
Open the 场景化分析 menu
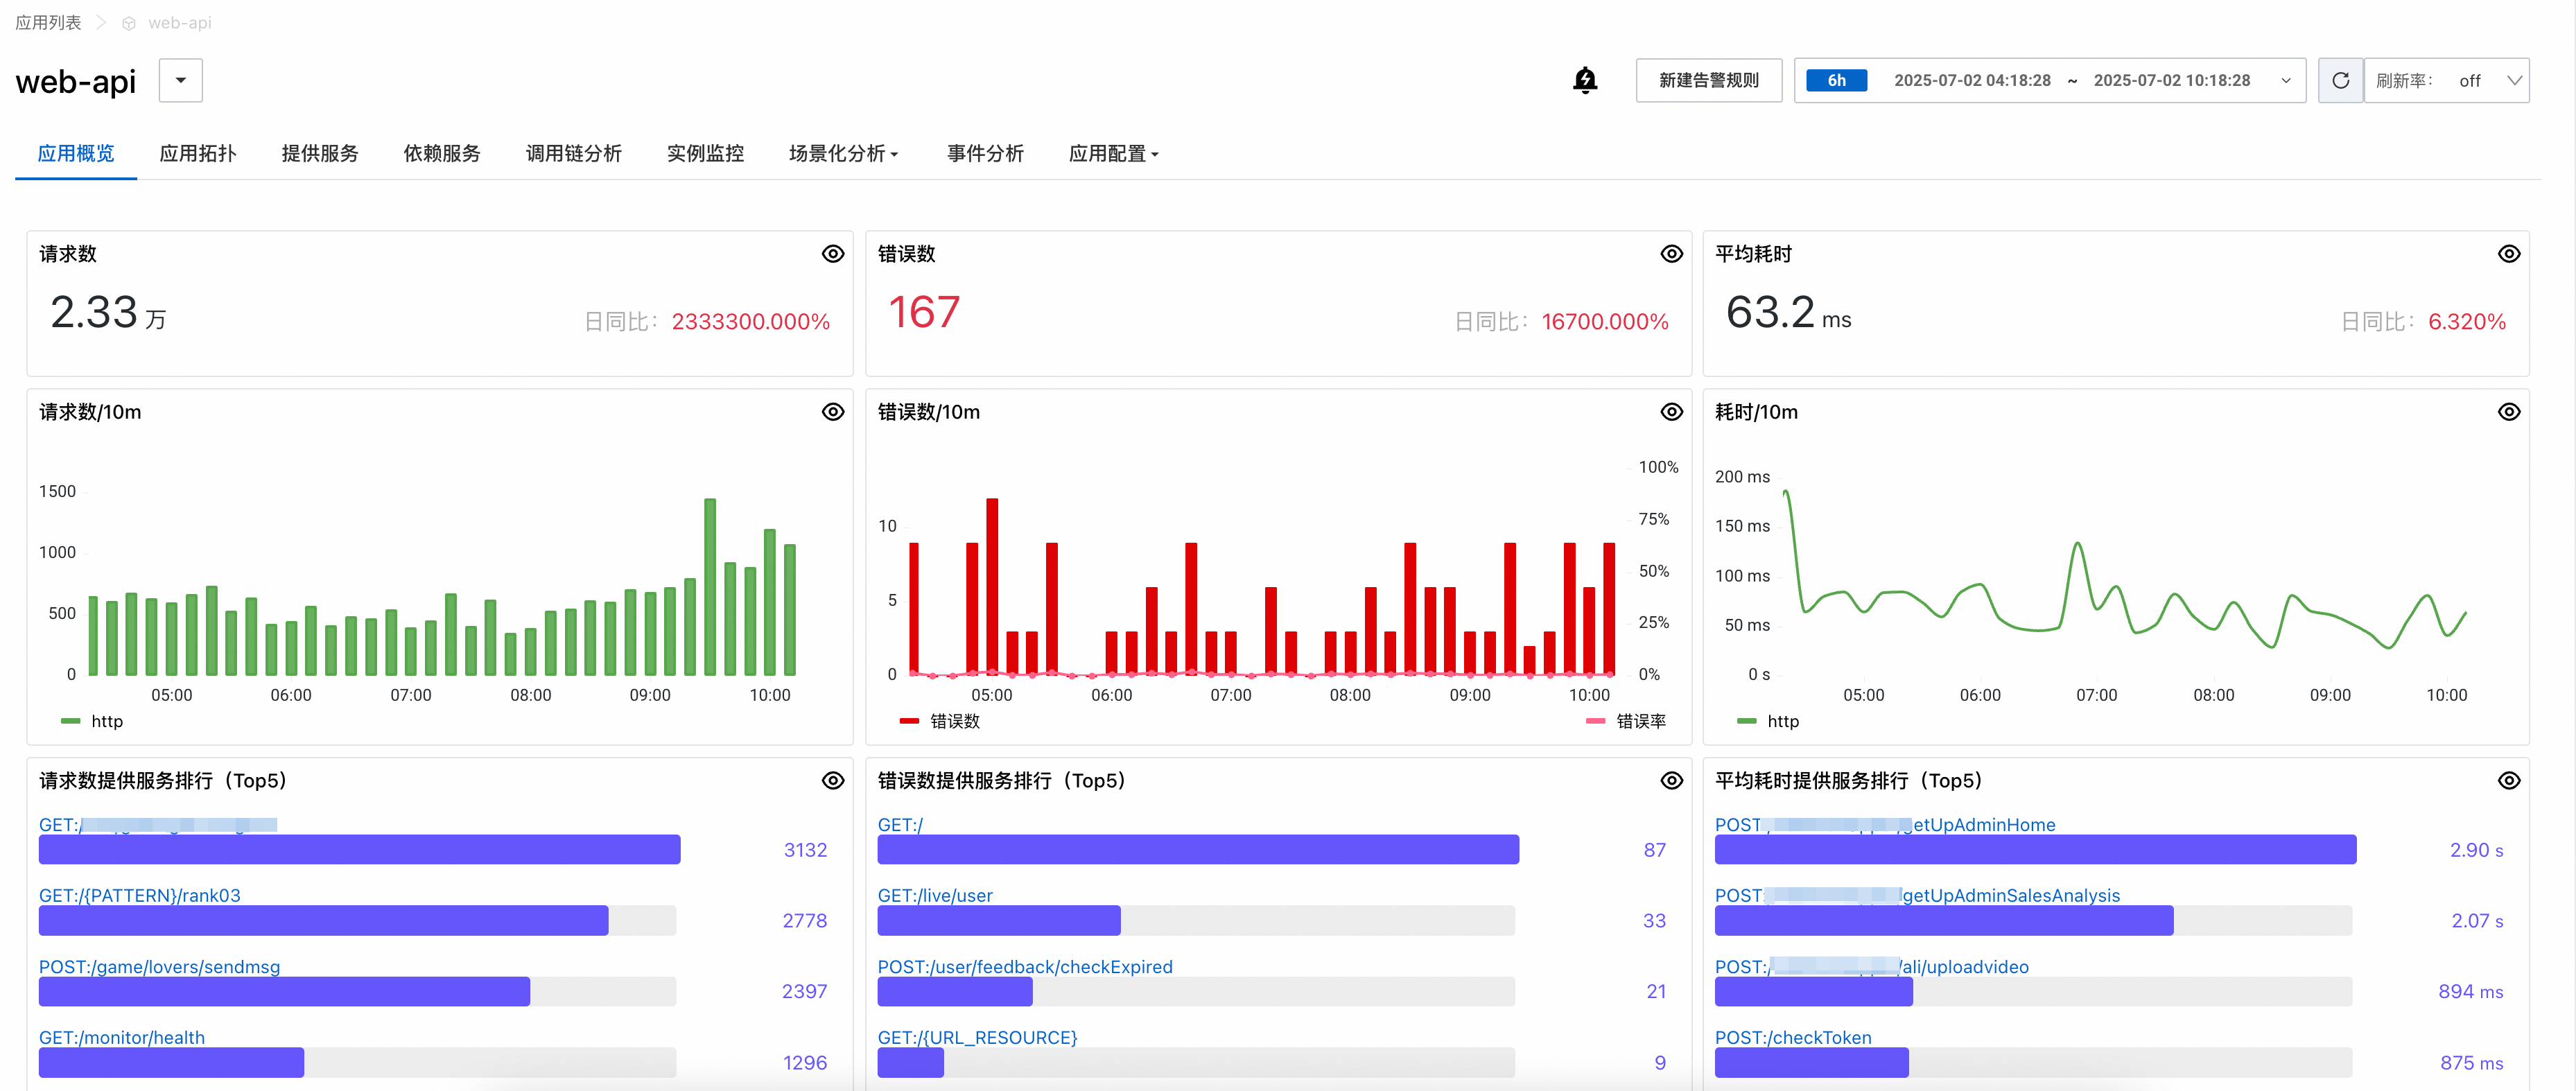841,153
